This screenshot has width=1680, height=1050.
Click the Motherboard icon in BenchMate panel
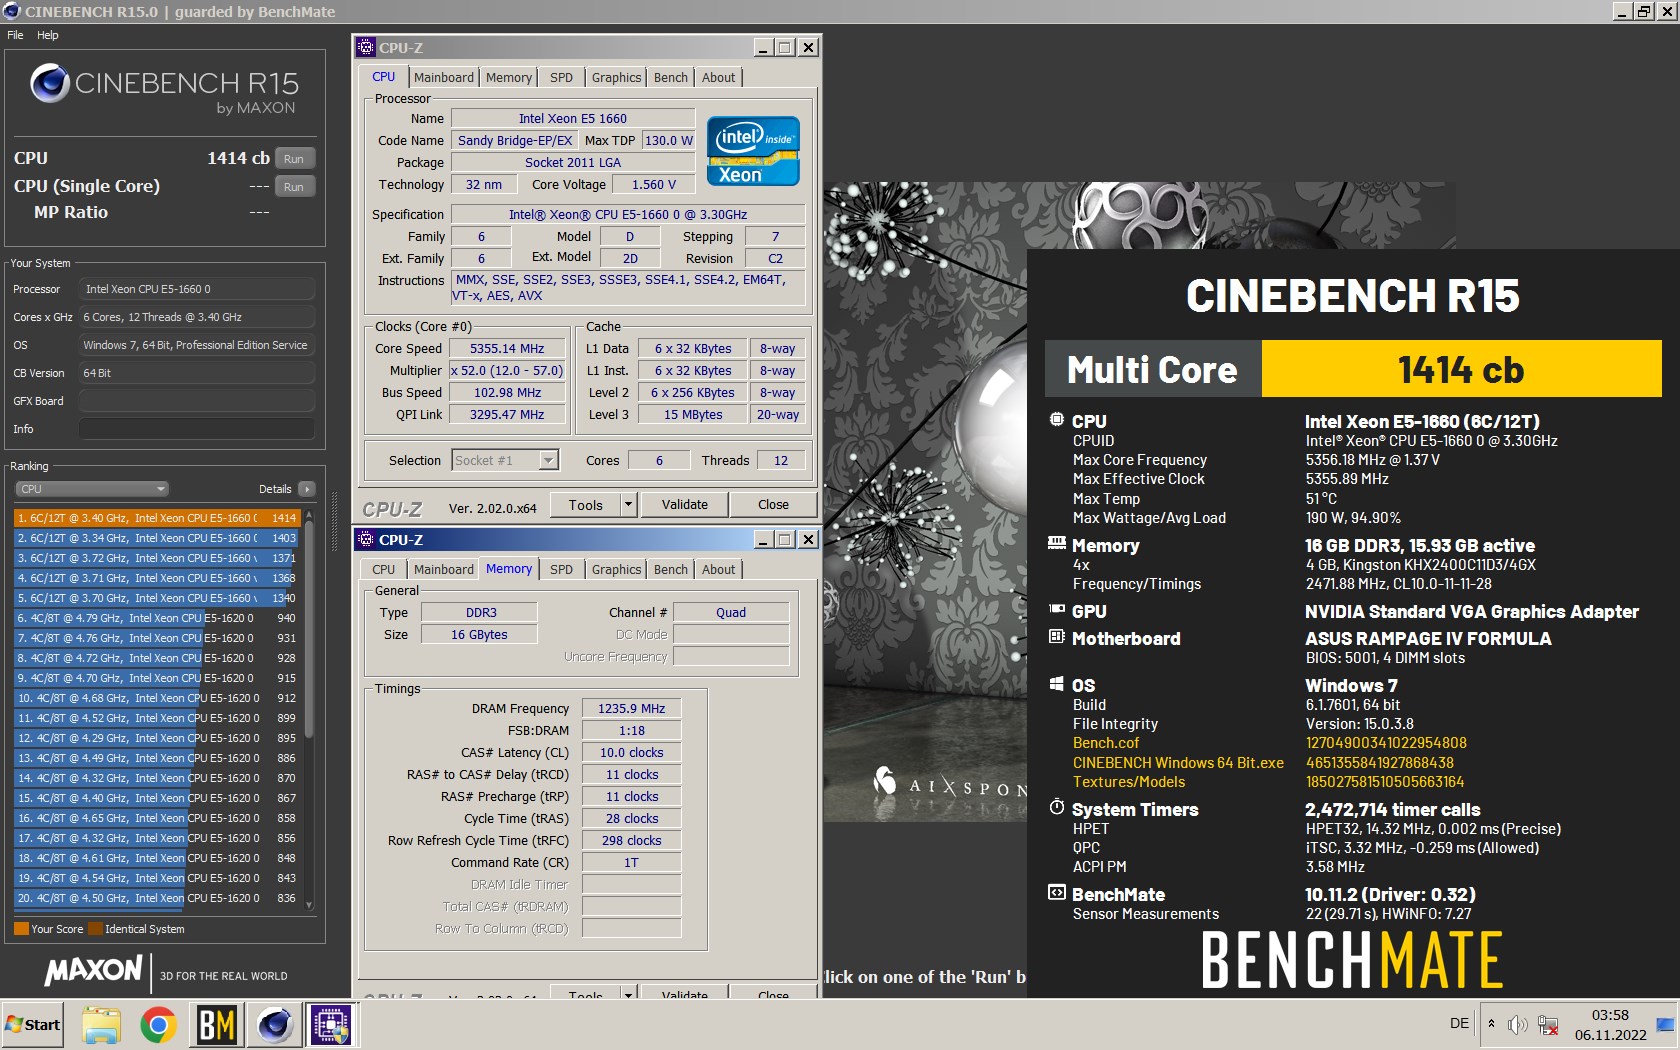[x=1056, y=636]
